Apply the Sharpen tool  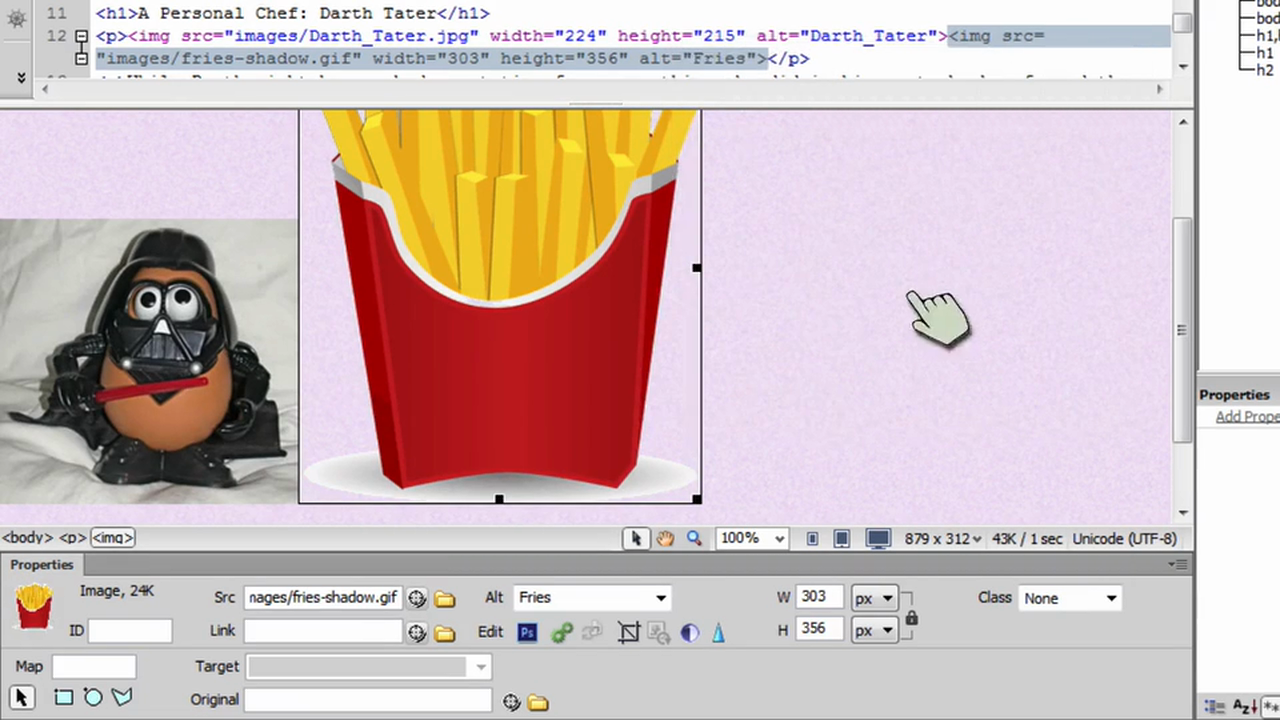(x=718, y=631)
